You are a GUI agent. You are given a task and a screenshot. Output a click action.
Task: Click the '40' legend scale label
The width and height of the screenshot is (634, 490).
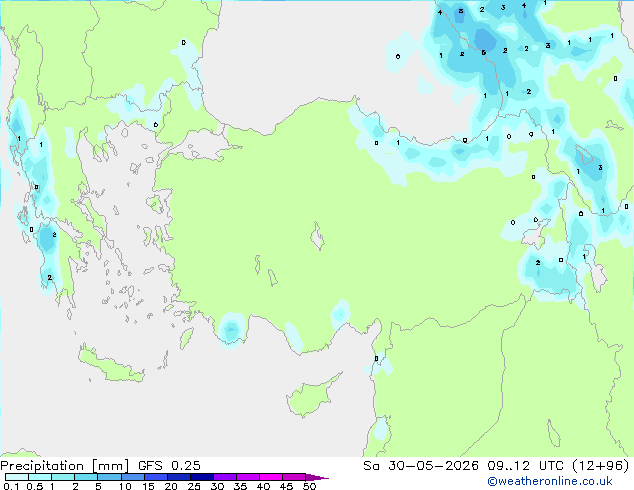pyautogui.click(x=263, y=486)
